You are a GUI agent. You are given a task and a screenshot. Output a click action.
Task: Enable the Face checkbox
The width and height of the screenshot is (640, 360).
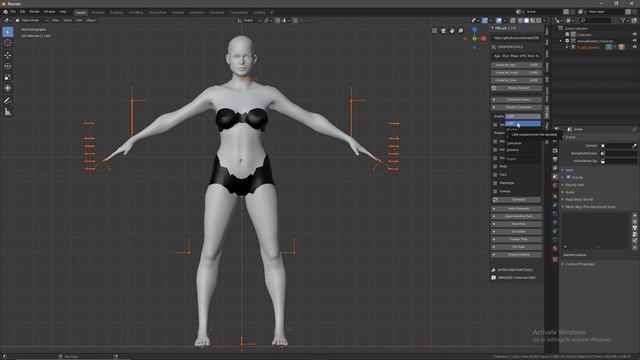pyautogui.click(x=495, y=175)
